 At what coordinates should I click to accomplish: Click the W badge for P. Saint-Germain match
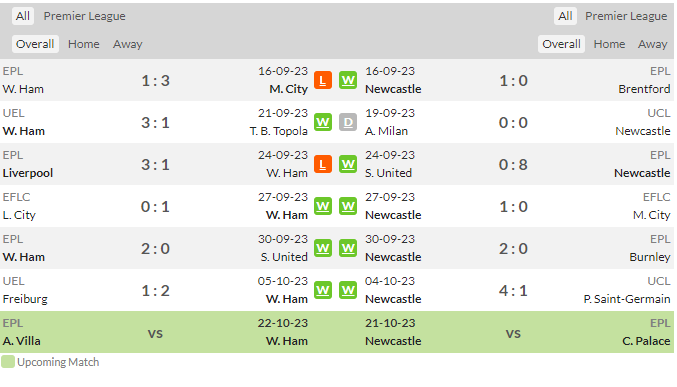pos(348,290)
